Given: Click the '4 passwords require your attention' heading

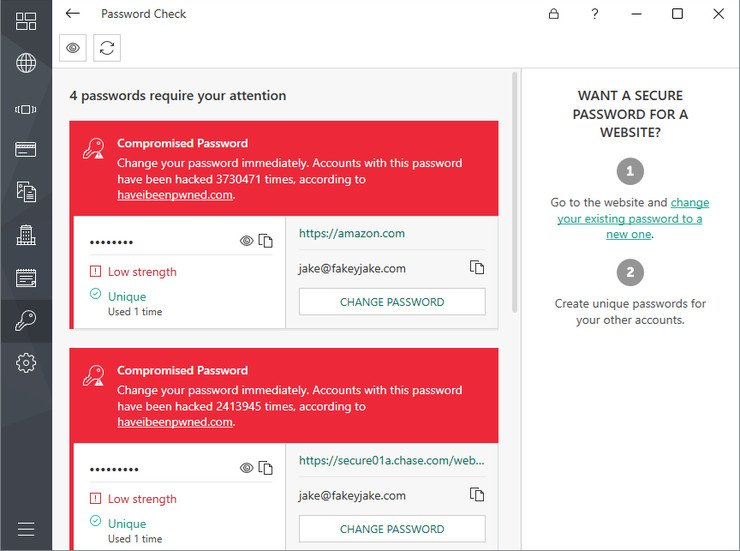Looking at the screenshot, I should (x=178, y=96).
